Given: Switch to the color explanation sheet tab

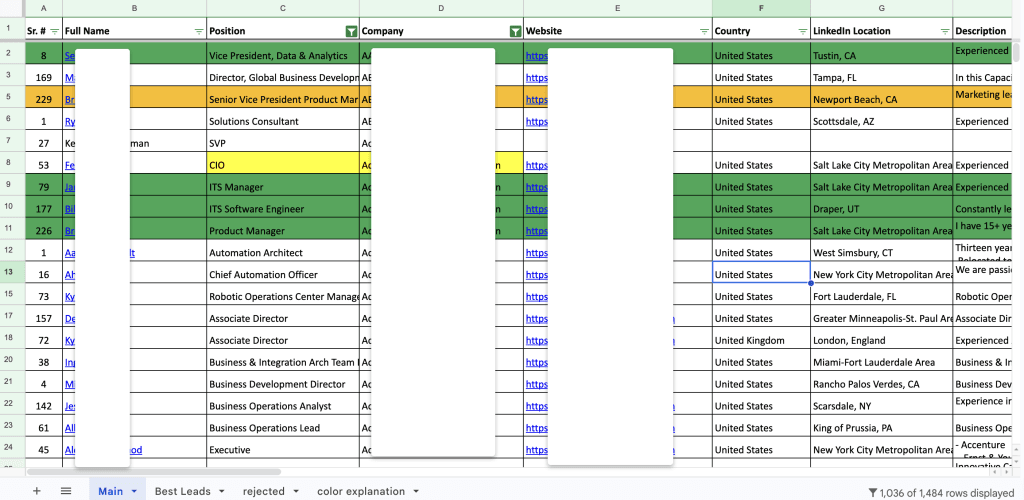Looking at the screenshot, I should point(361,492).
